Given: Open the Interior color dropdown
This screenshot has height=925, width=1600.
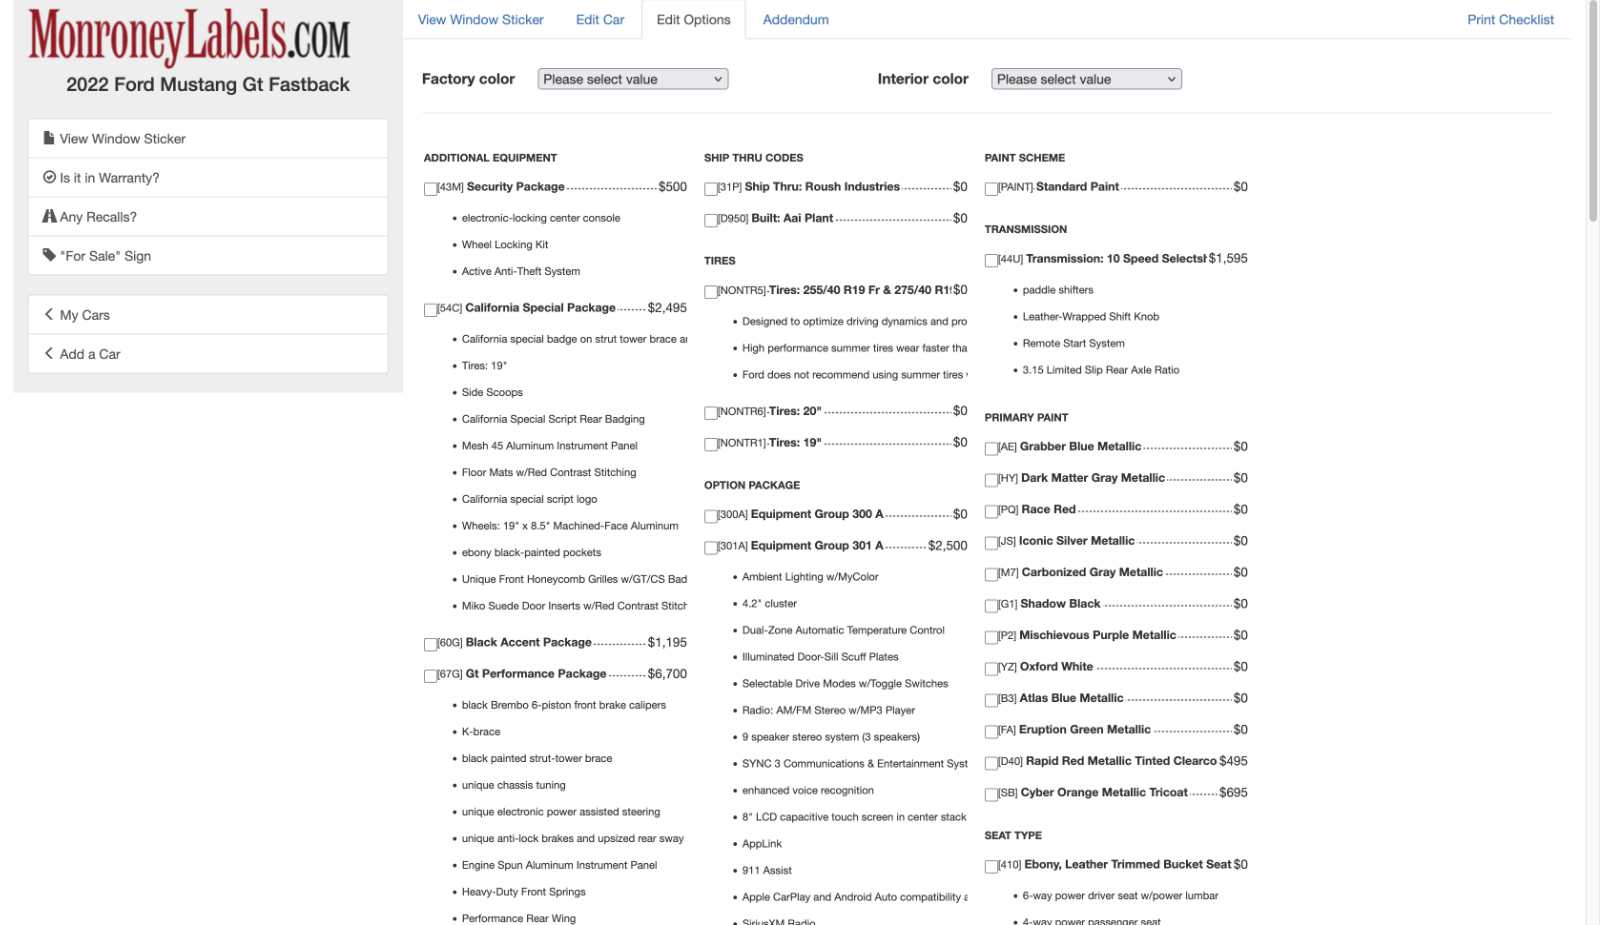Looking at the screenshot, I should click(1086, 79).
